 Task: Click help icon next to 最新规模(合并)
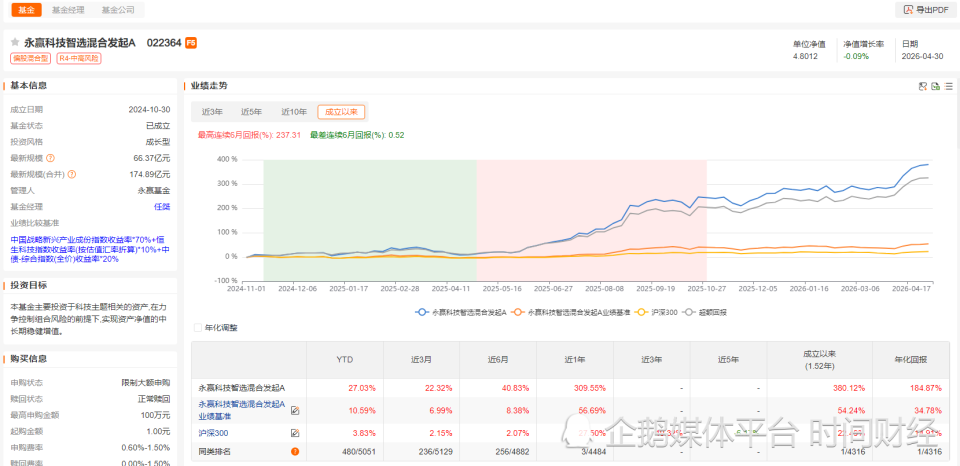pyautogui.click(x=72, y=174)
